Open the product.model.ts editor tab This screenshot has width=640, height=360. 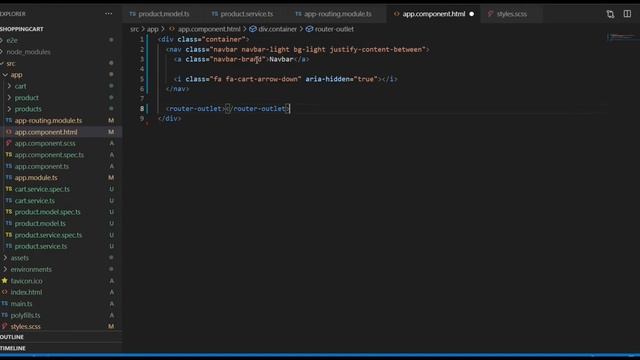coord(160,14)
